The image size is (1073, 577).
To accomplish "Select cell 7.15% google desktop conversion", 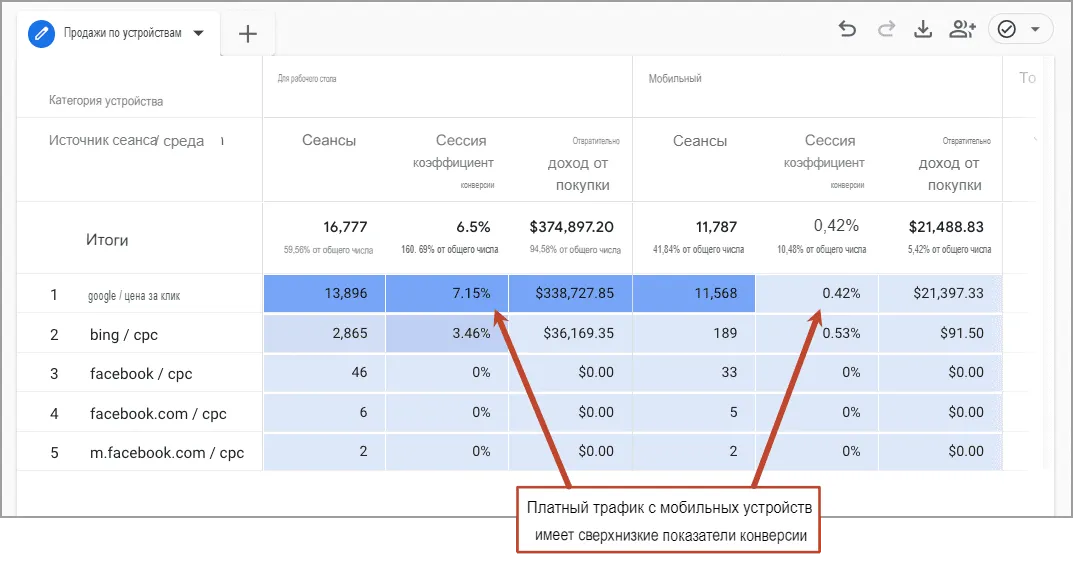I will [x=447, y=294].
